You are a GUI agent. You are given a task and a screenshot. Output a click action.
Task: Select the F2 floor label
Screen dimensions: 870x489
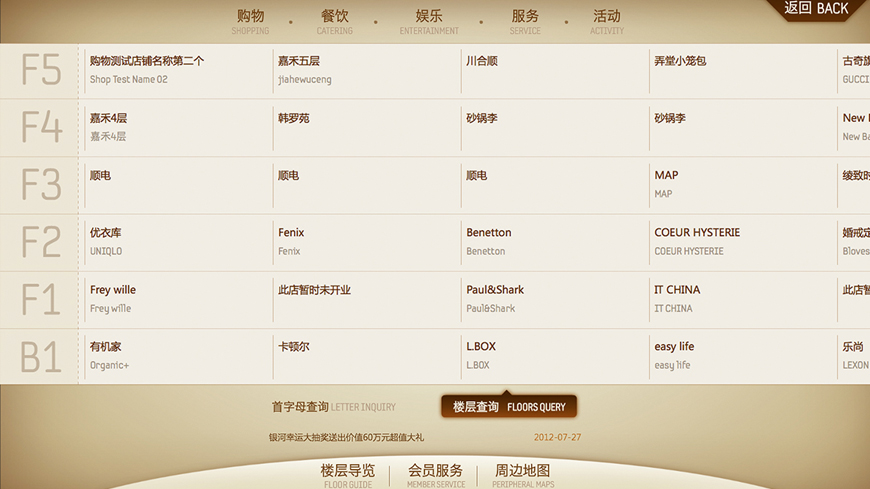(x=41, y=241)
